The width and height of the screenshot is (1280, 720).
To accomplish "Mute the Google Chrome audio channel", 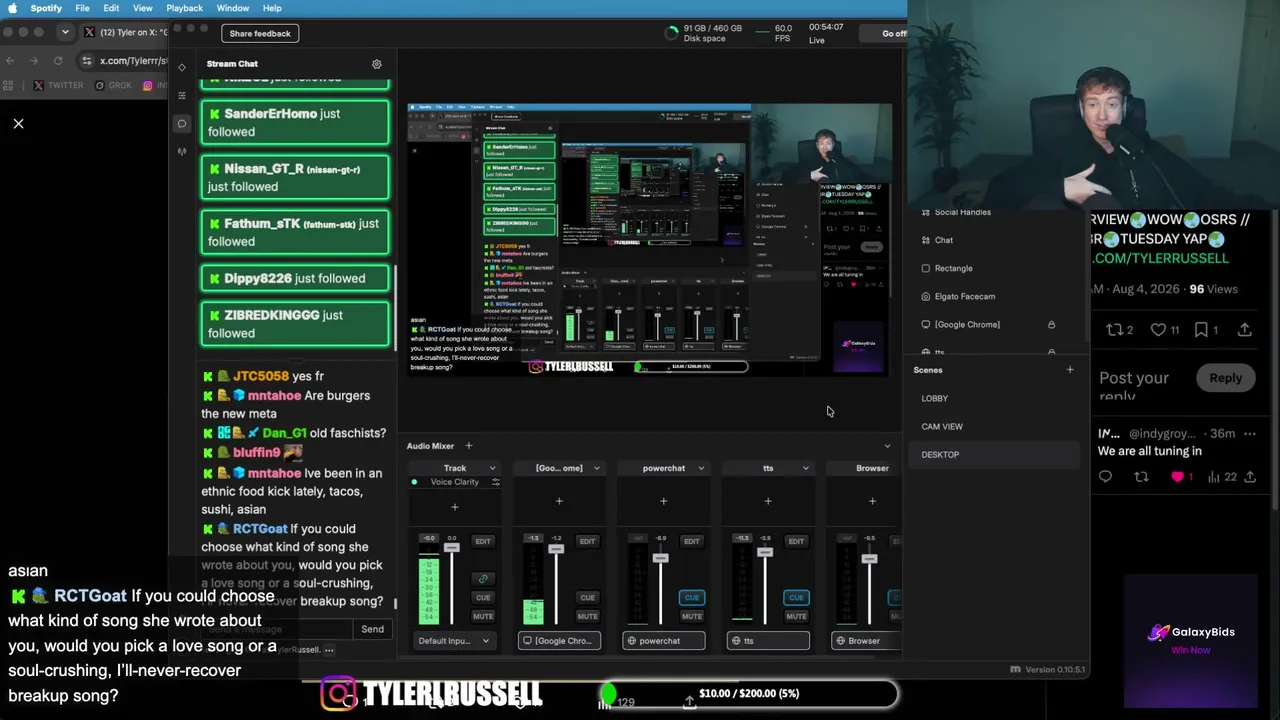I will [587, 616].
